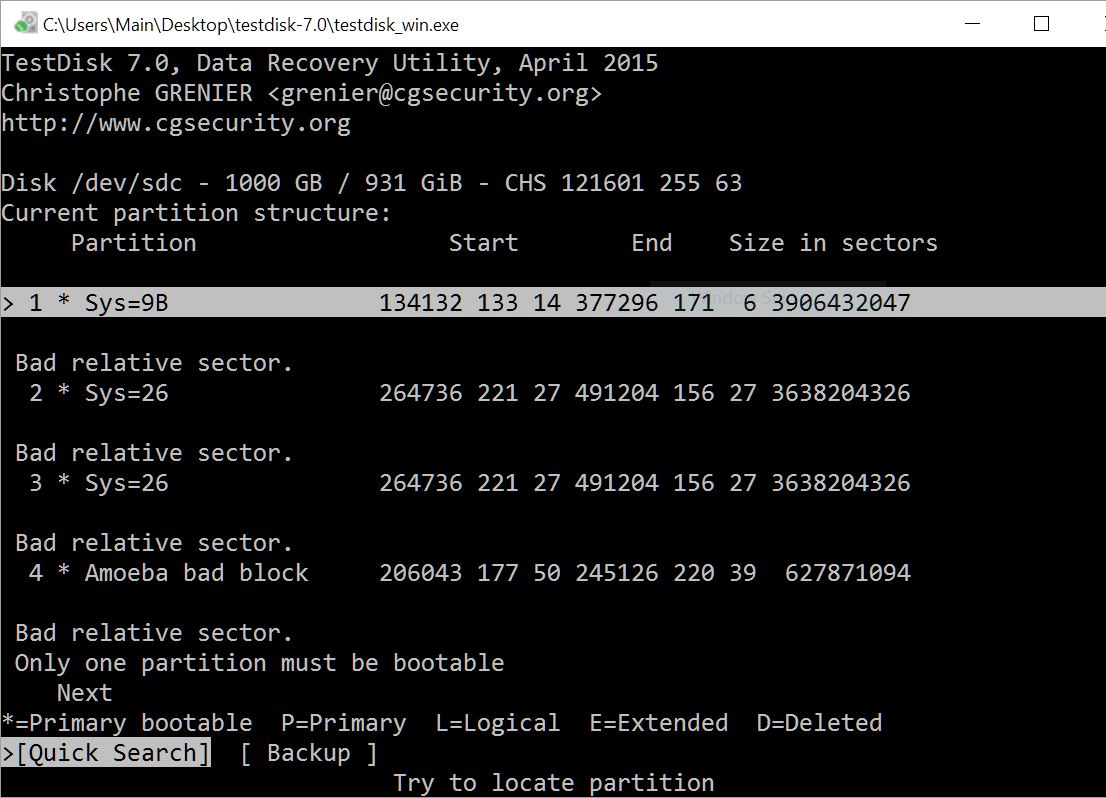Minimize the testdisk_win.exe window
The width and height of the screenshot is (1106, 798).
pyautogui.click(x=973, y=23)
